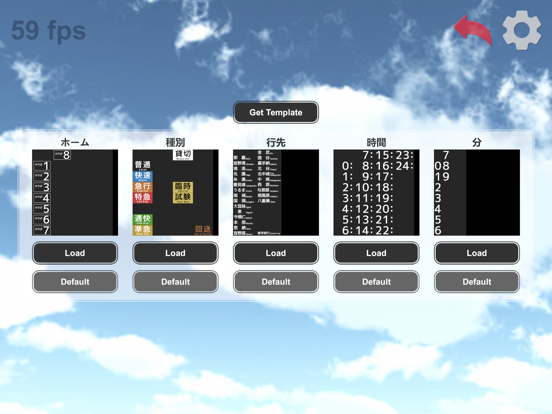Click the 時間 column heading
Image resolution: width=552 pixels, height=414 pixels.
[376, 142]
